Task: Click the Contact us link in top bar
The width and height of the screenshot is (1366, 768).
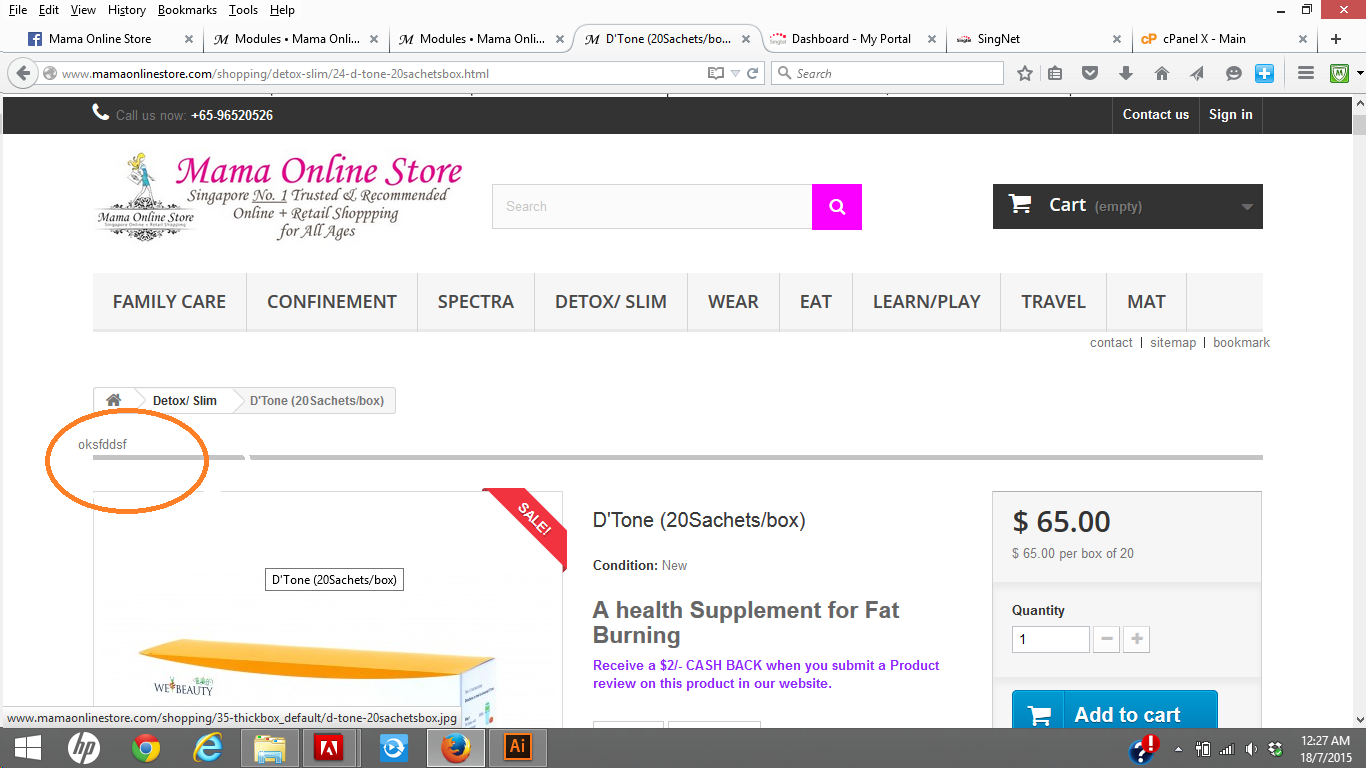Action: click(x=1156, y=115)
